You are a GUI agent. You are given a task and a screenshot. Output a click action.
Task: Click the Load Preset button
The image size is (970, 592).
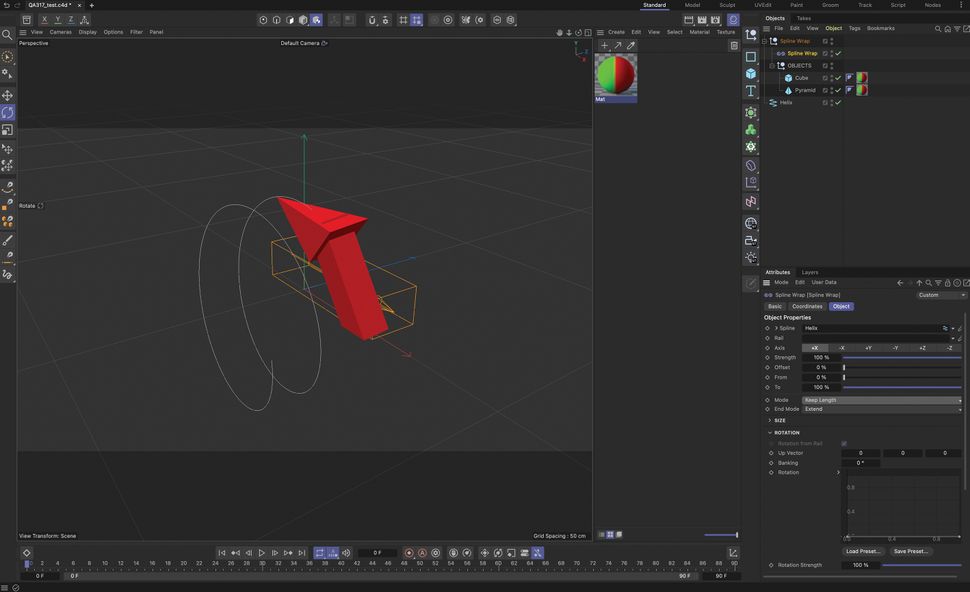click(862, 551)
